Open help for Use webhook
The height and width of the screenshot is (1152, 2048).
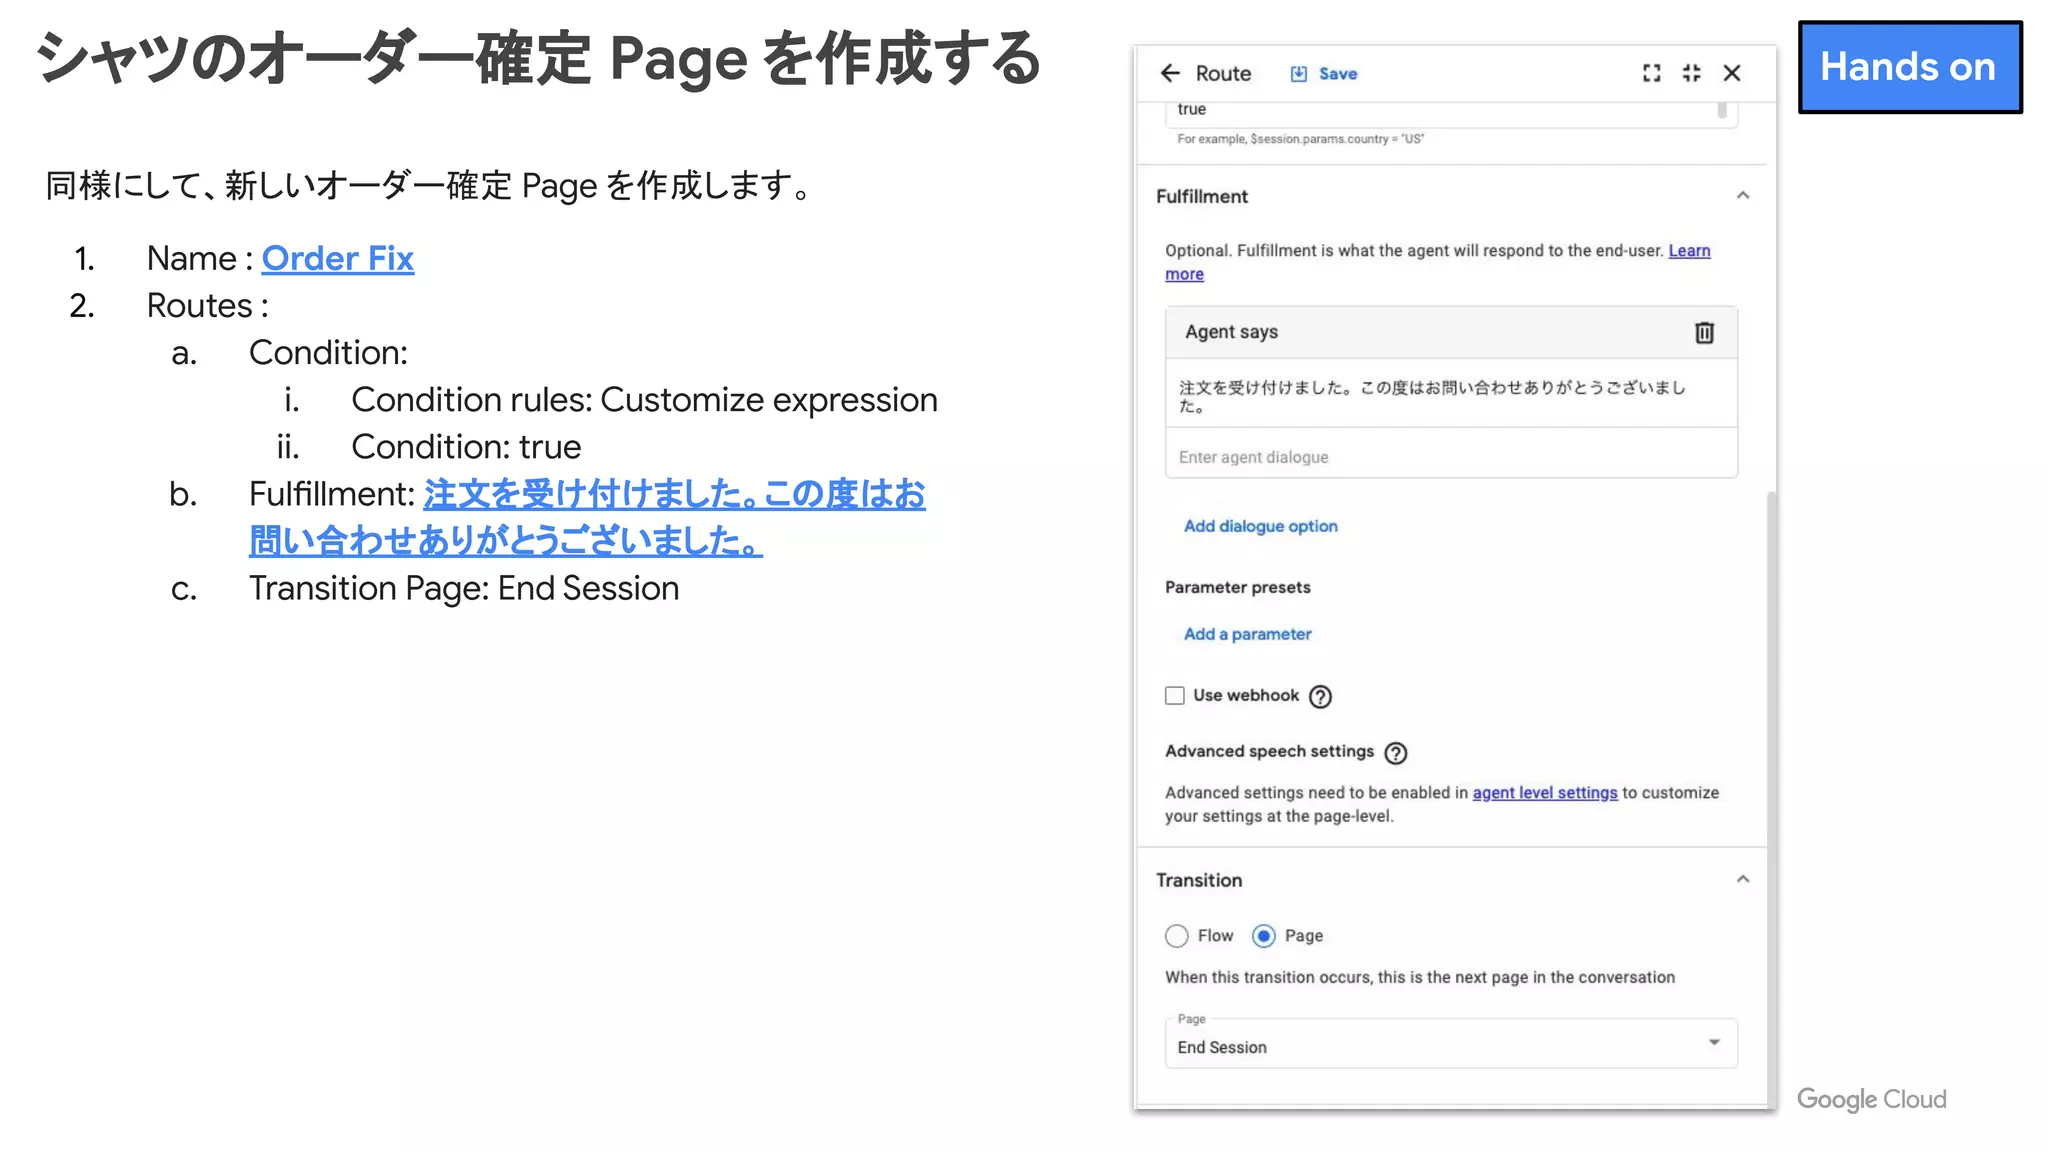1320,697
